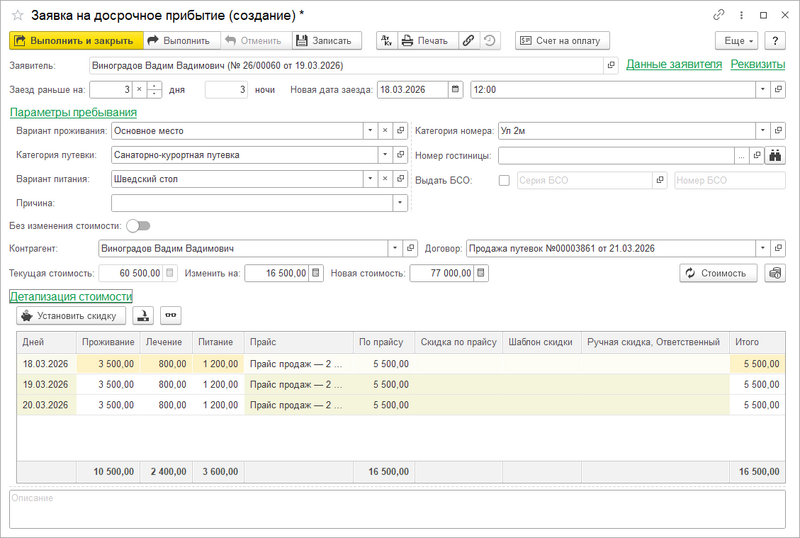Click the 'Детализация стоимости' section header
The width and height of the screenshot is (800, 538).
click(71, 297)
